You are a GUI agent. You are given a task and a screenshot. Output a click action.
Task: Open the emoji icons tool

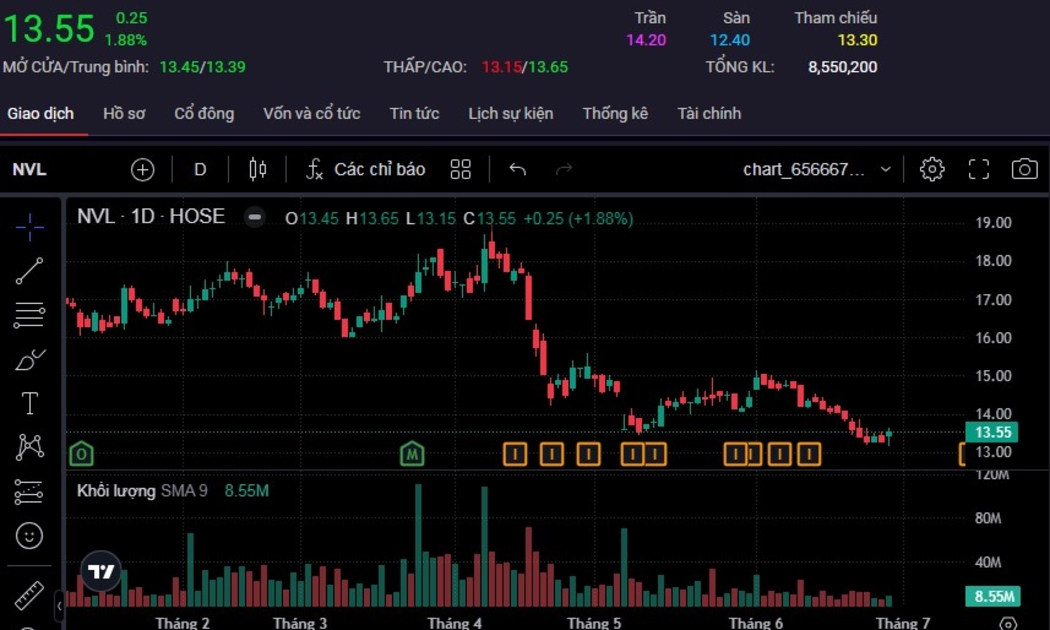click(30, 536)
